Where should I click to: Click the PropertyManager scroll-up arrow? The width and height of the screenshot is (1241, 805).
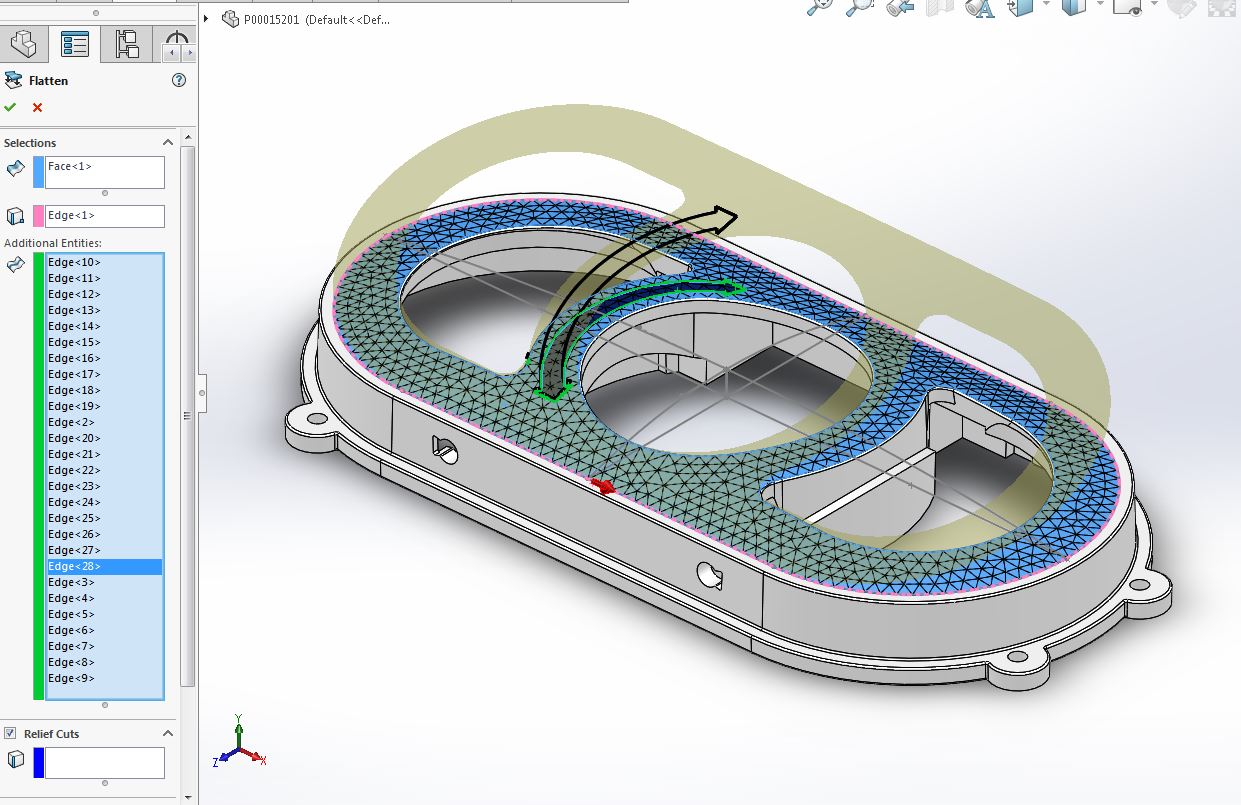click(186, 138)
